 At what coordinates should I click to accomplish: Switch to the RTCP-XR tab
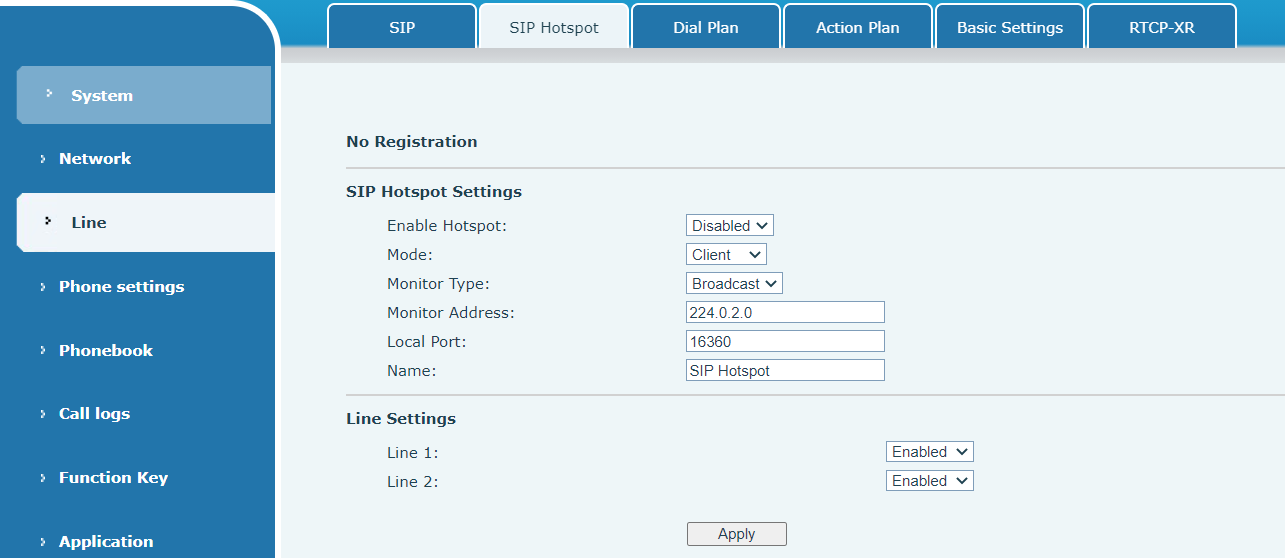[x=1162, y=27]
